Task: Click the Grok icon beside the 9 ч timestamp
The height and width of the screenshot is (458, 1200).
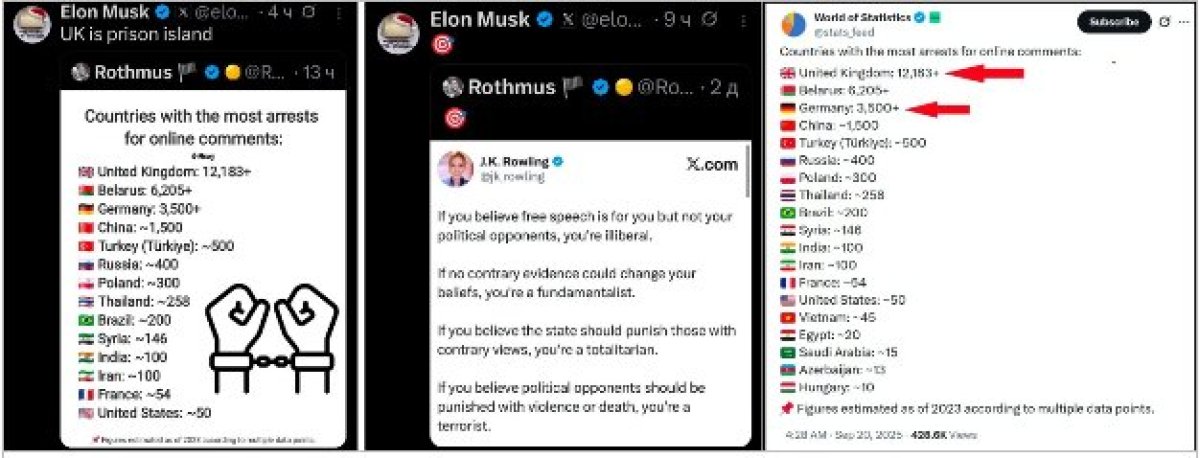Action: coord(709,20)
